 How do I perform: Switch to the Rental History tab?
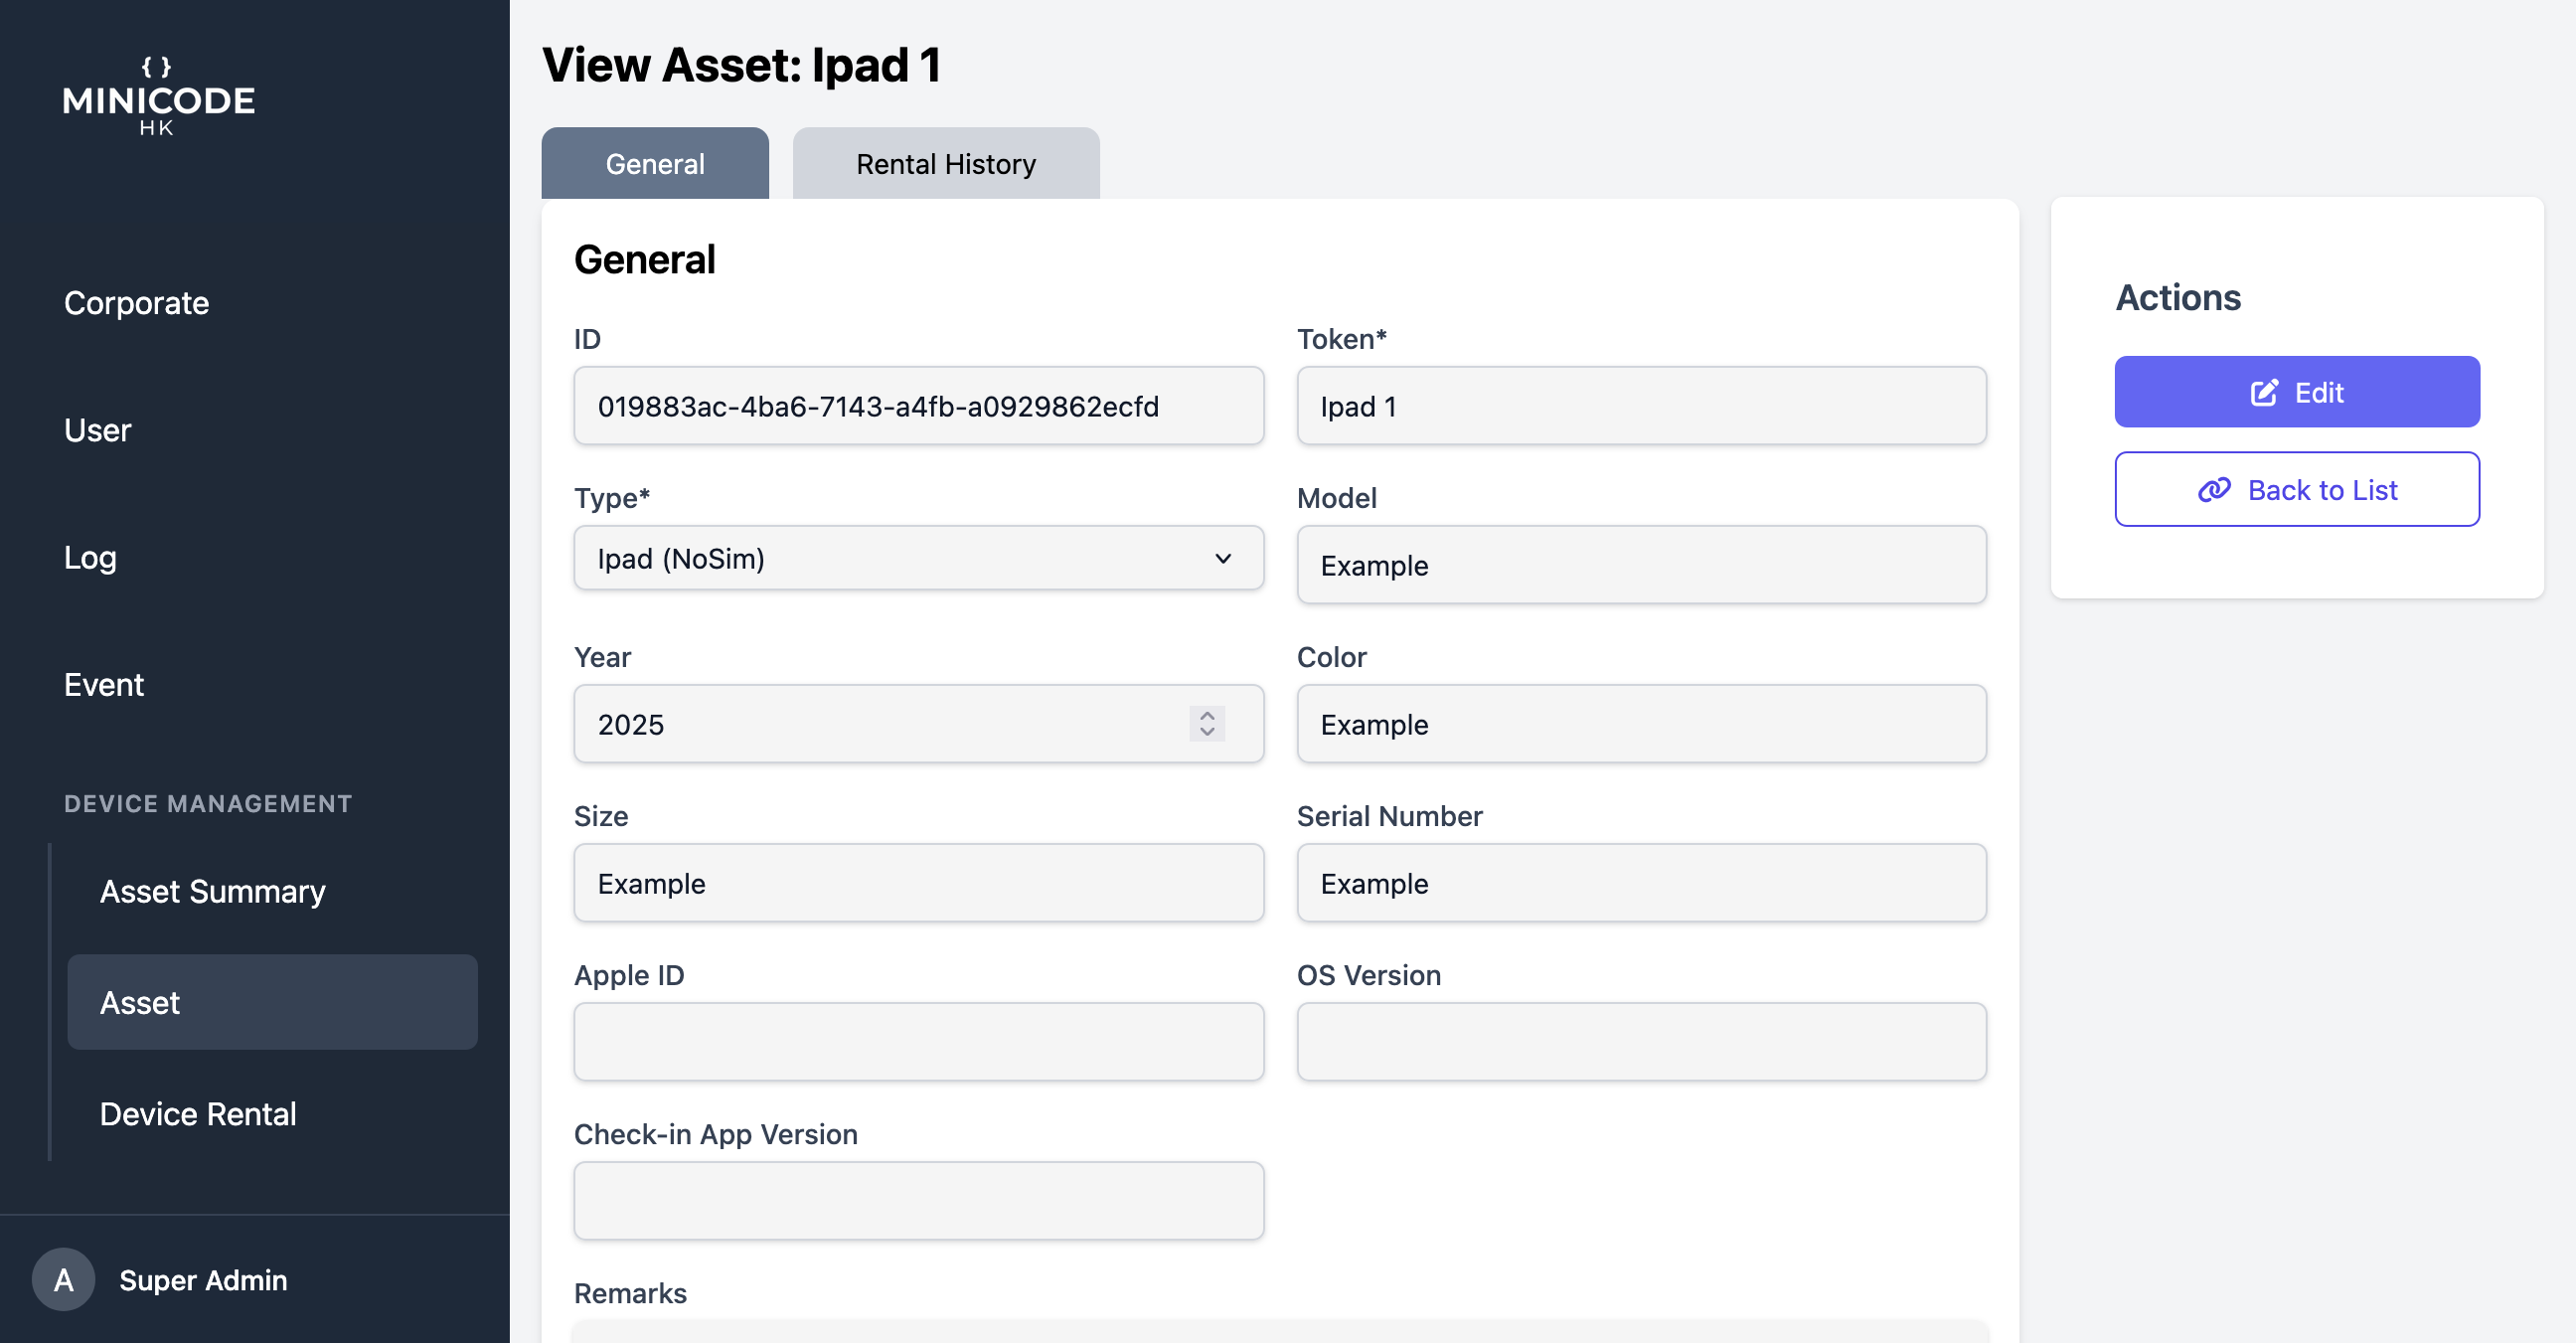pos(945,163)
